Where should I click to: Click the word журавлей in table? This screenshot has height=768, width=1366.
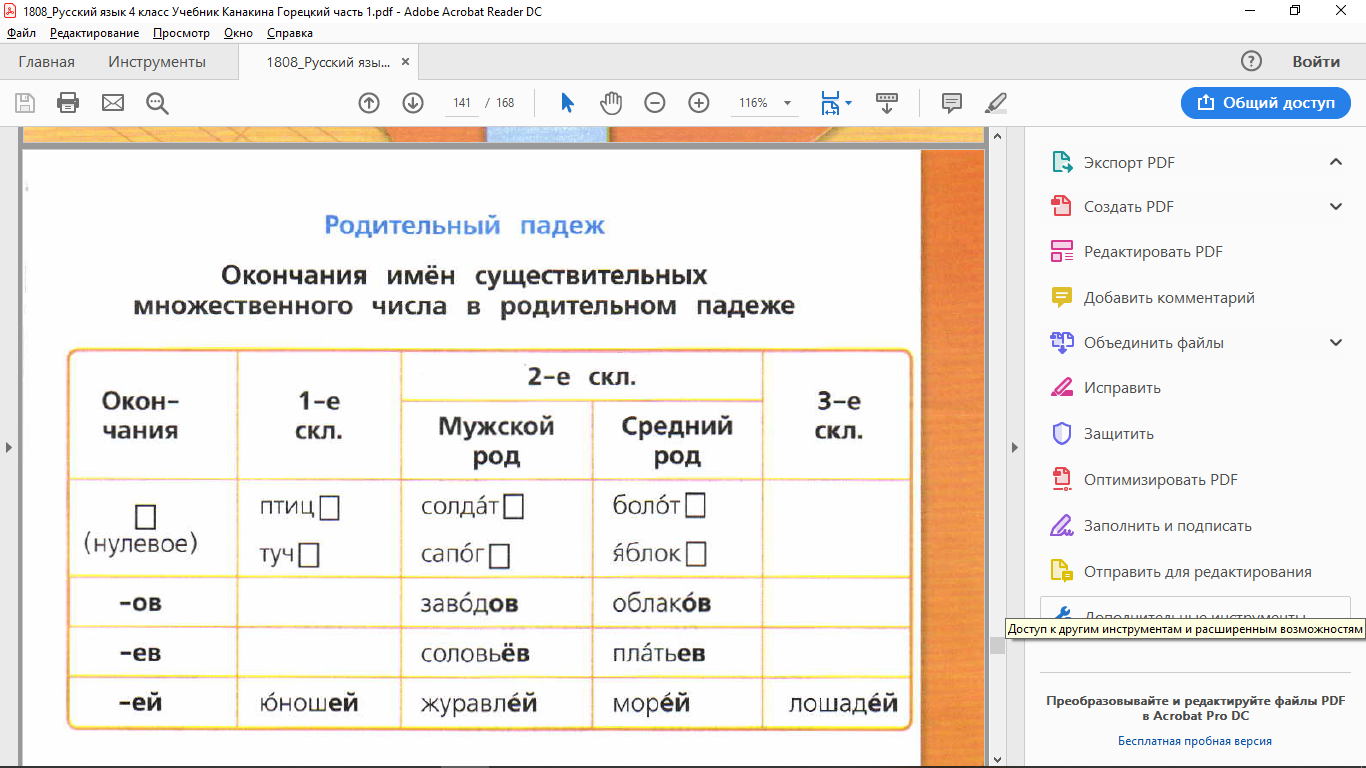pyautogui.click(x=479, y=704)
